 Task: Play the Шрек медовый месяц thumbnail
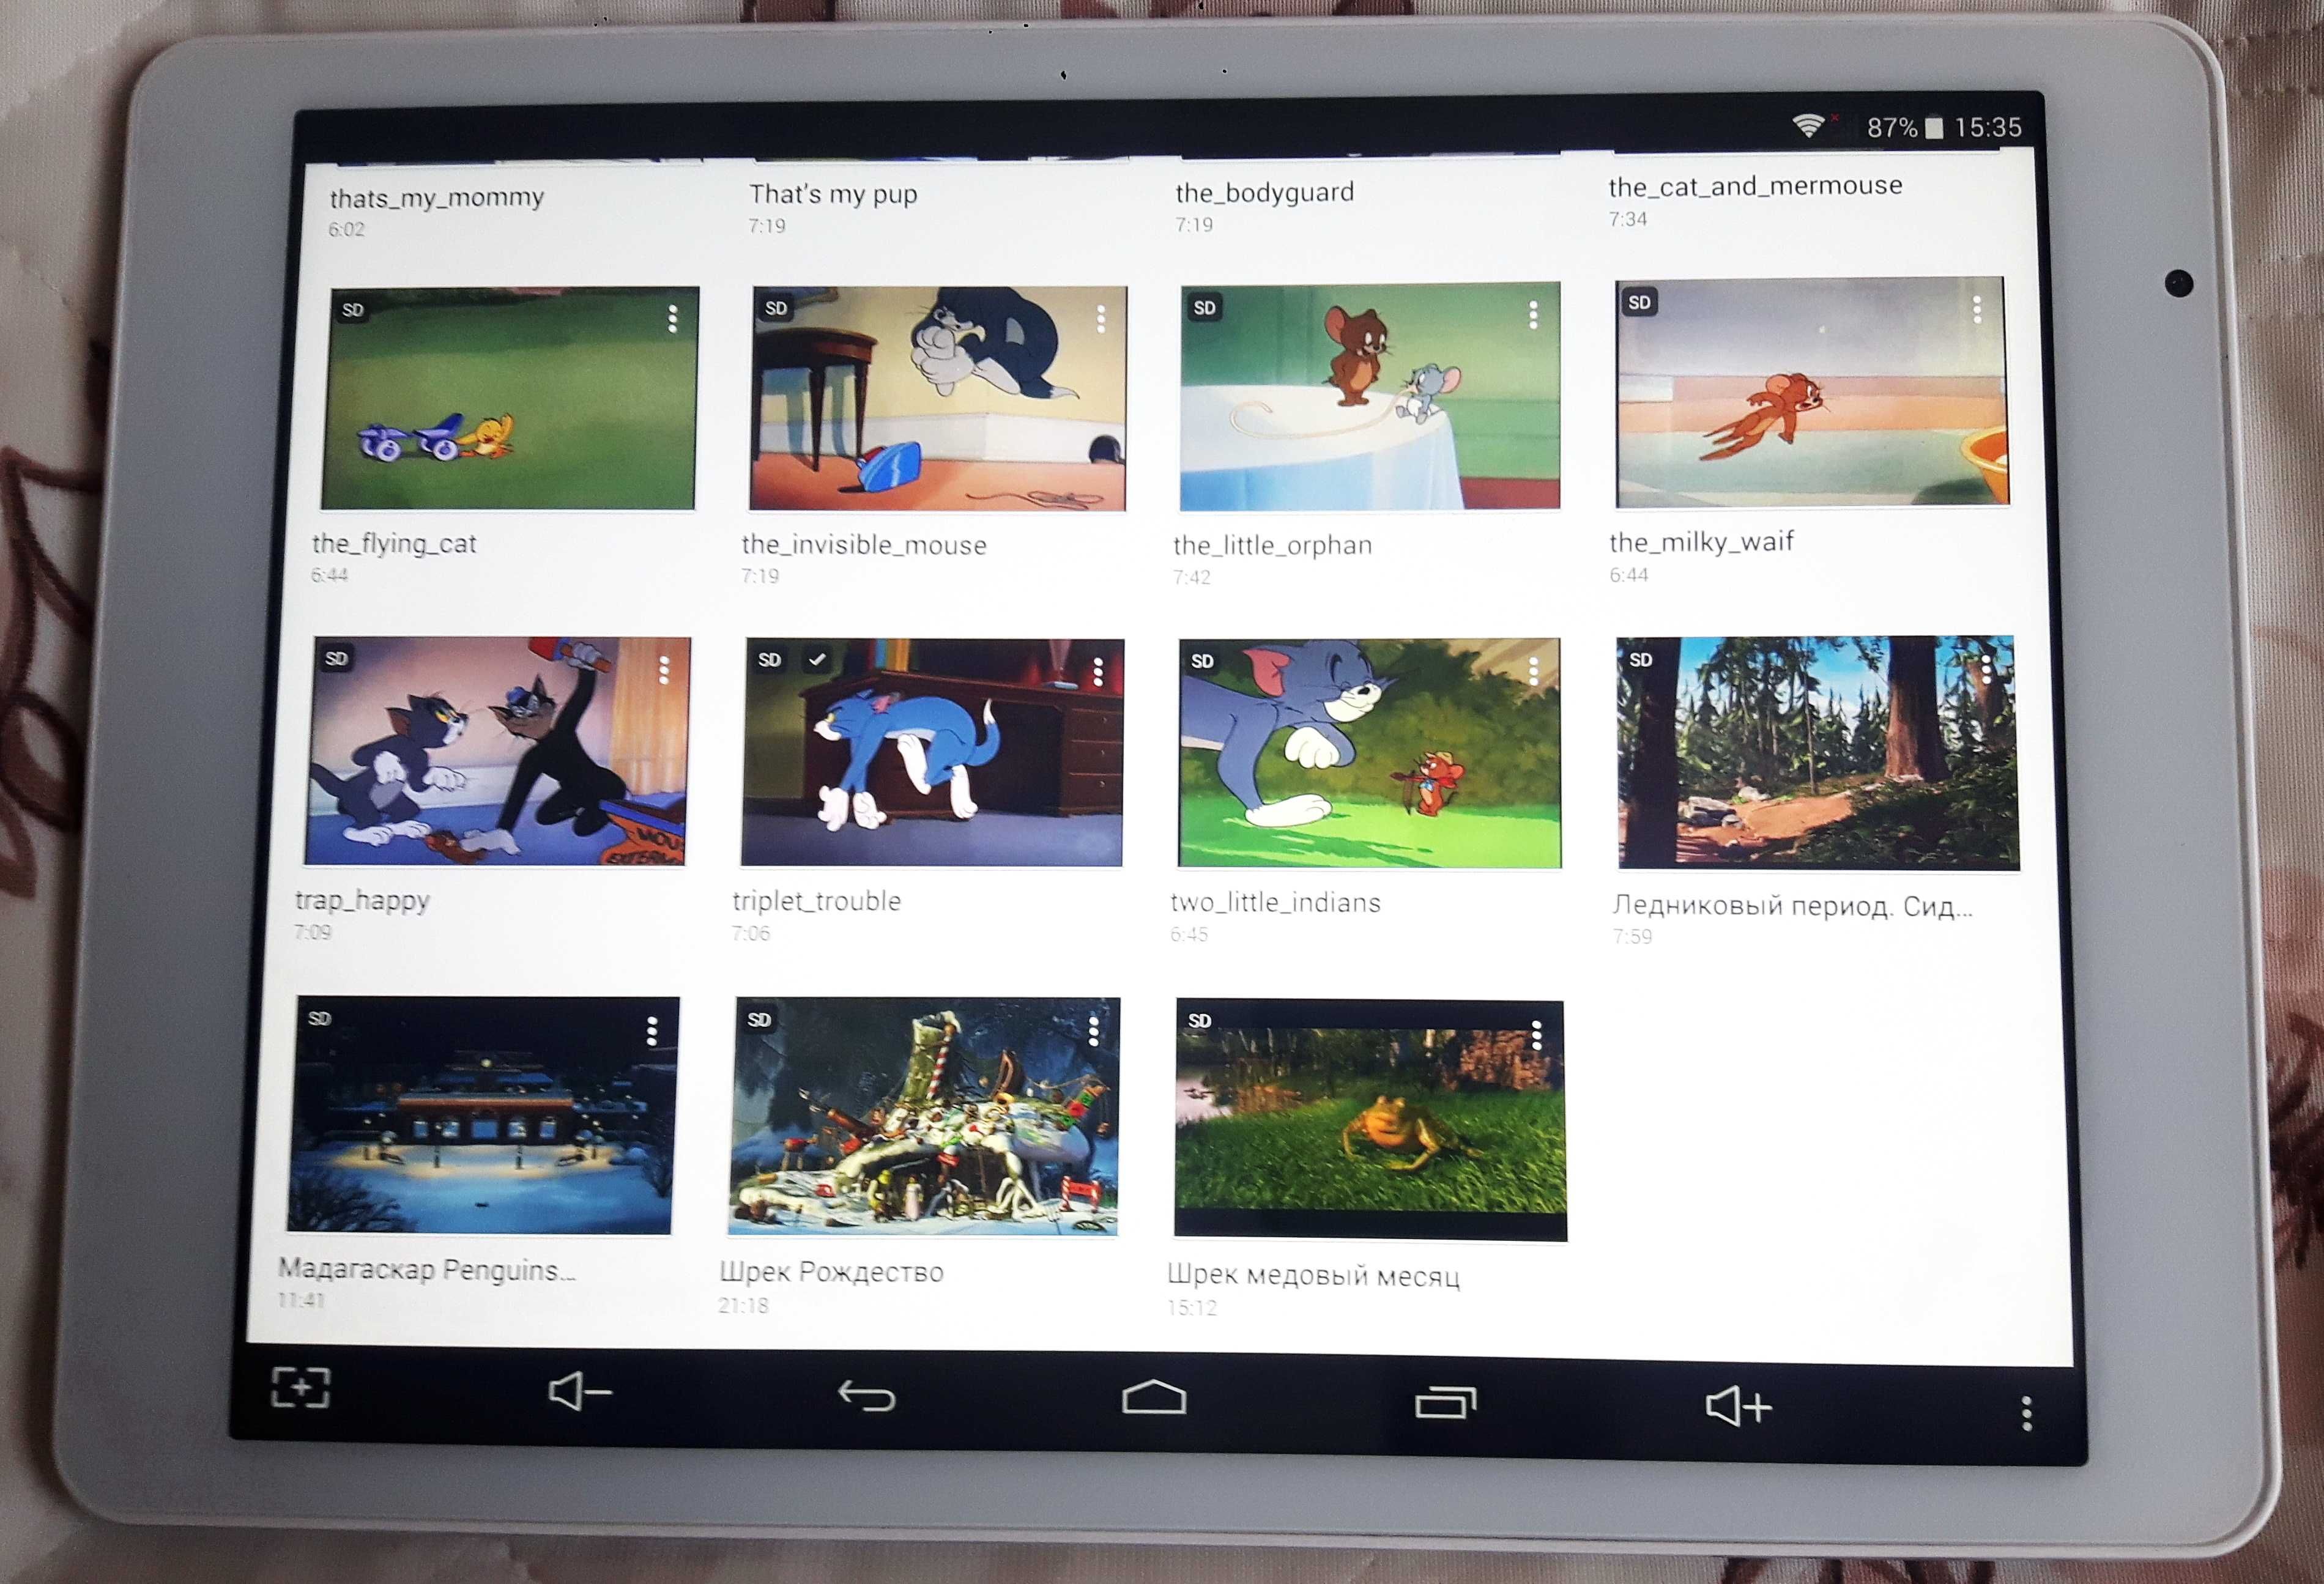pos(1370,1120)
